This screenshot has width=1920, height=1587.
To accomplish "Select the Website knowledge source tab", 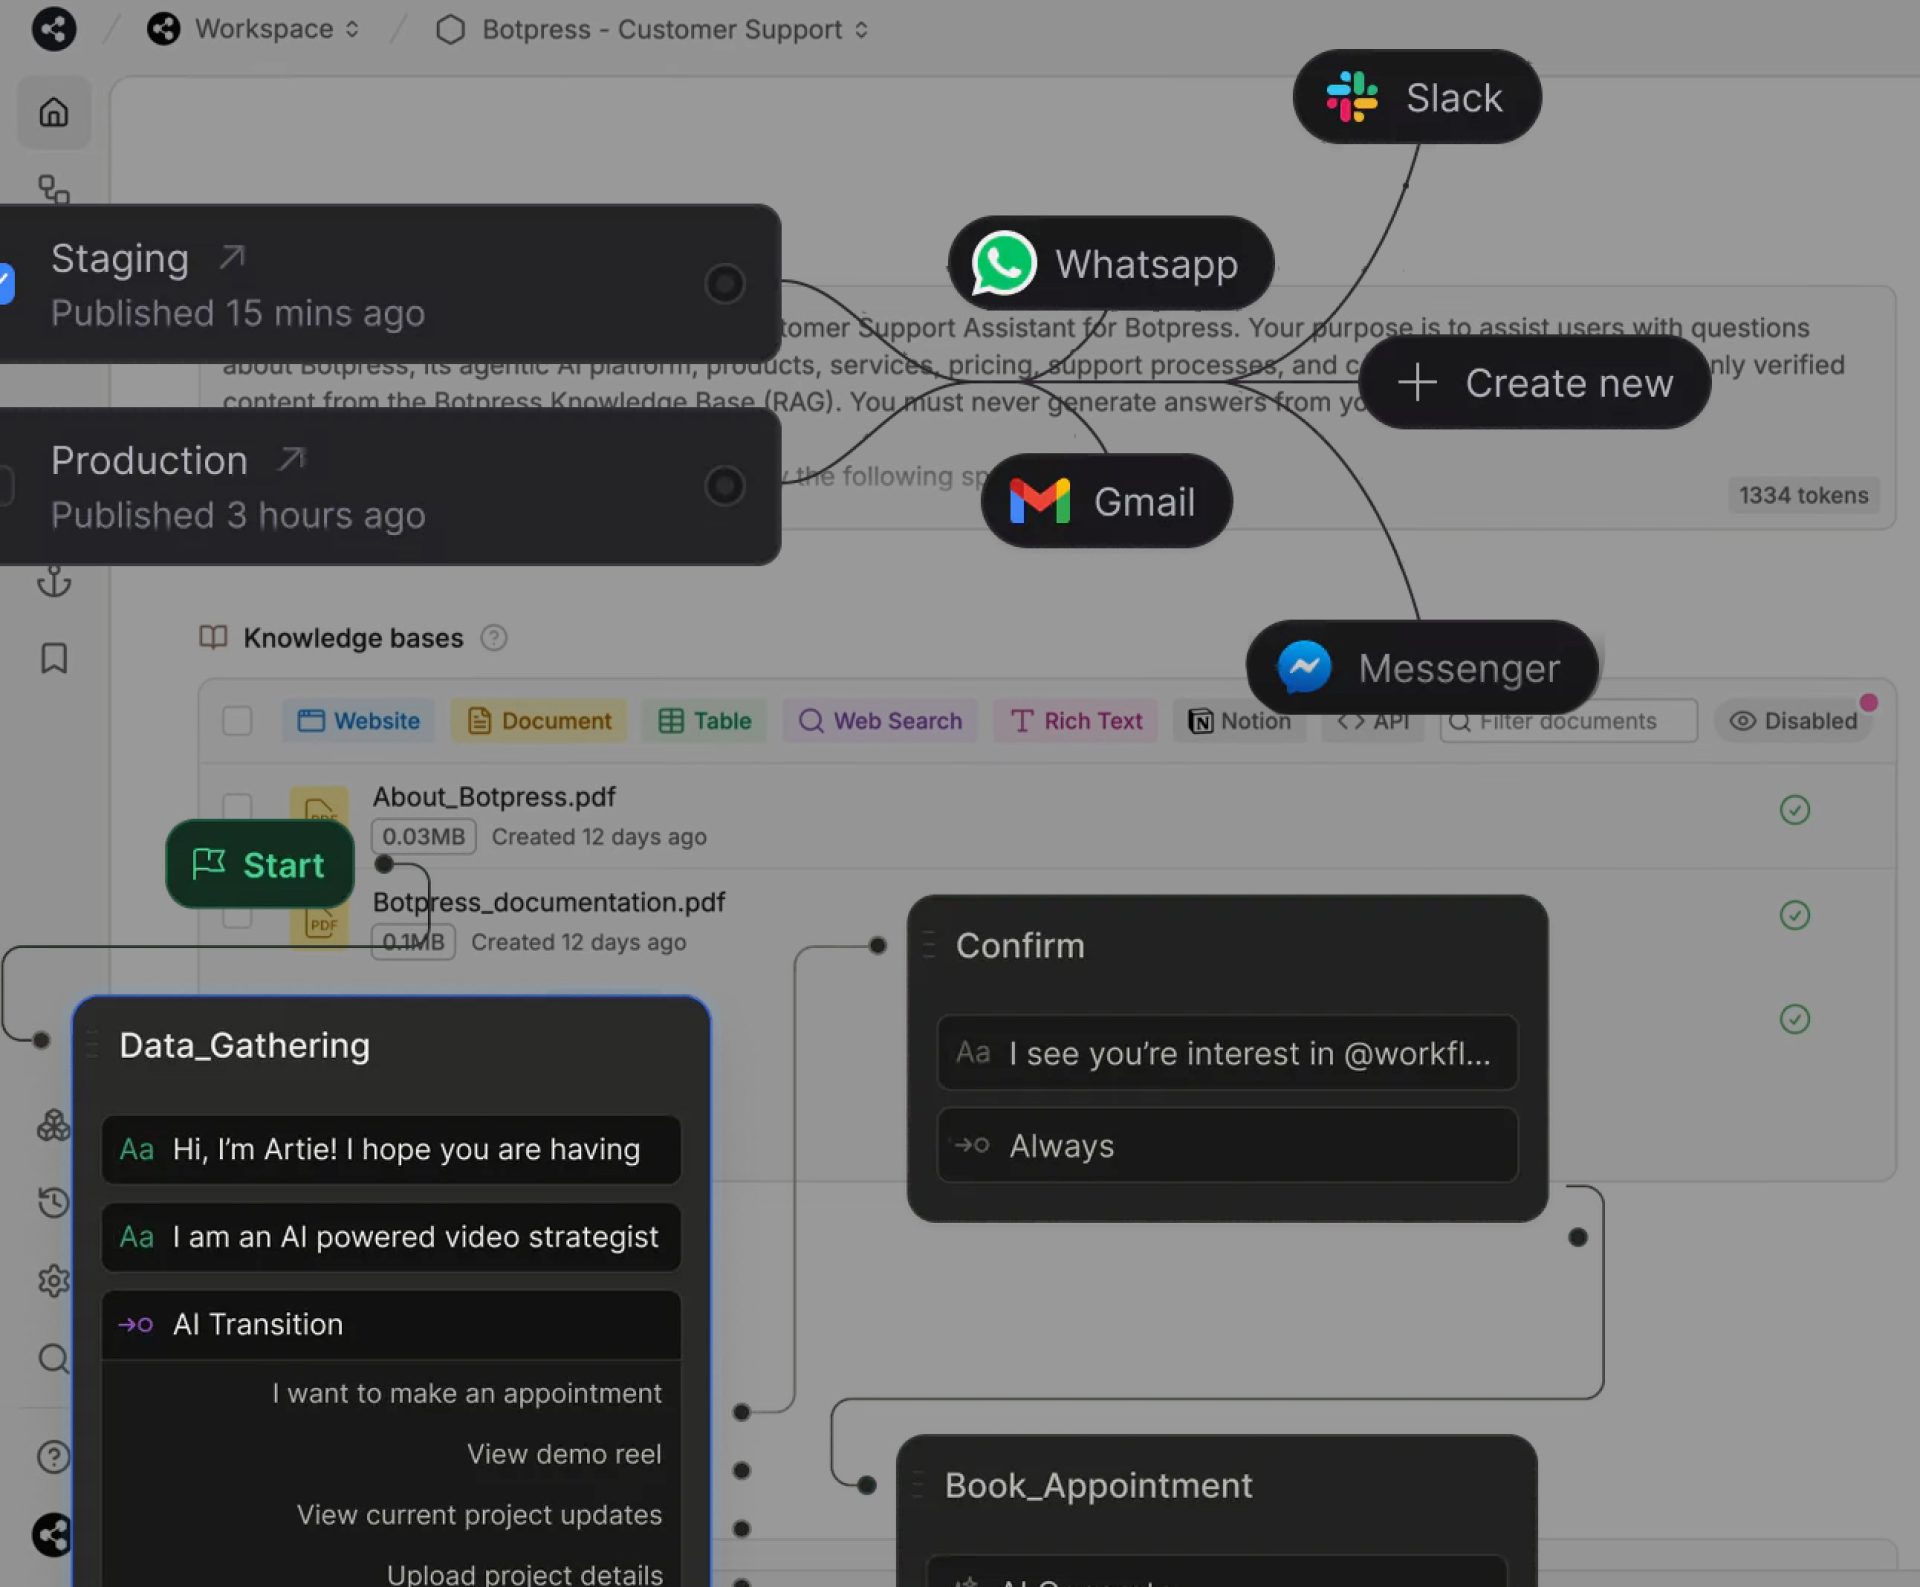I will (359, 721).
